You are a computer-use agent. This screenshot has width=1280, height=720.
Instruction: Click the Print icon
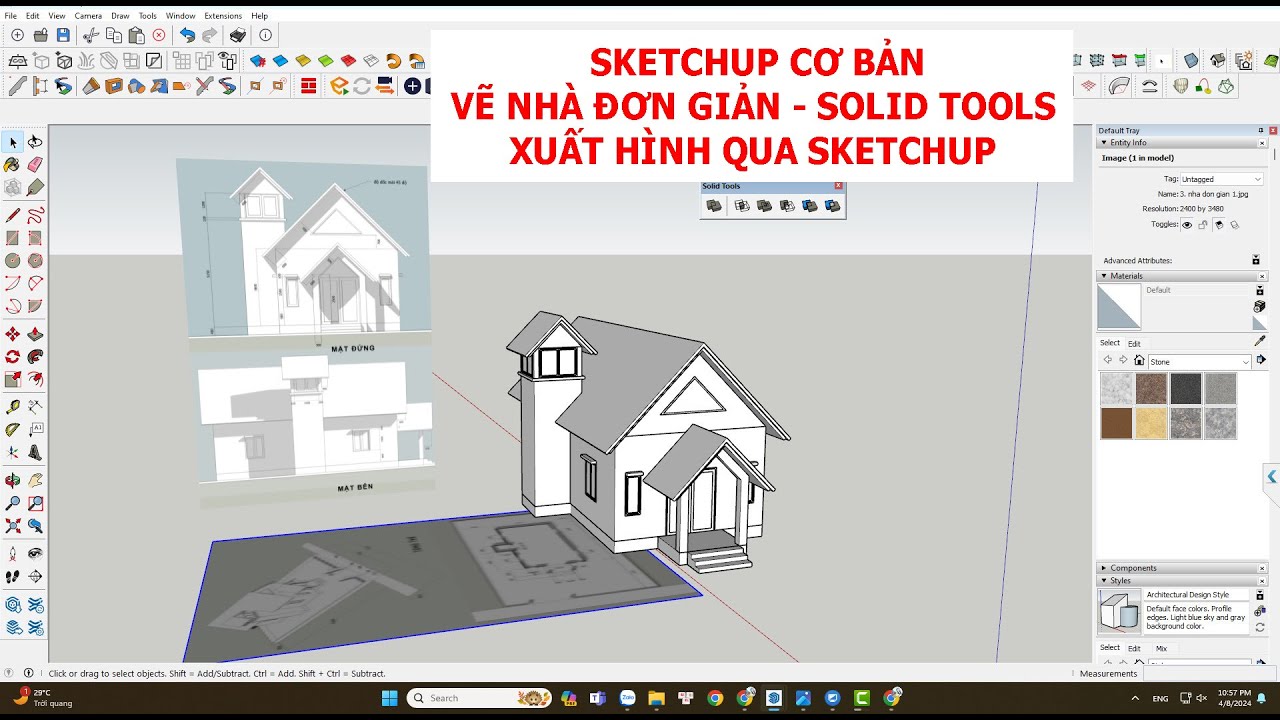[237, 35]
